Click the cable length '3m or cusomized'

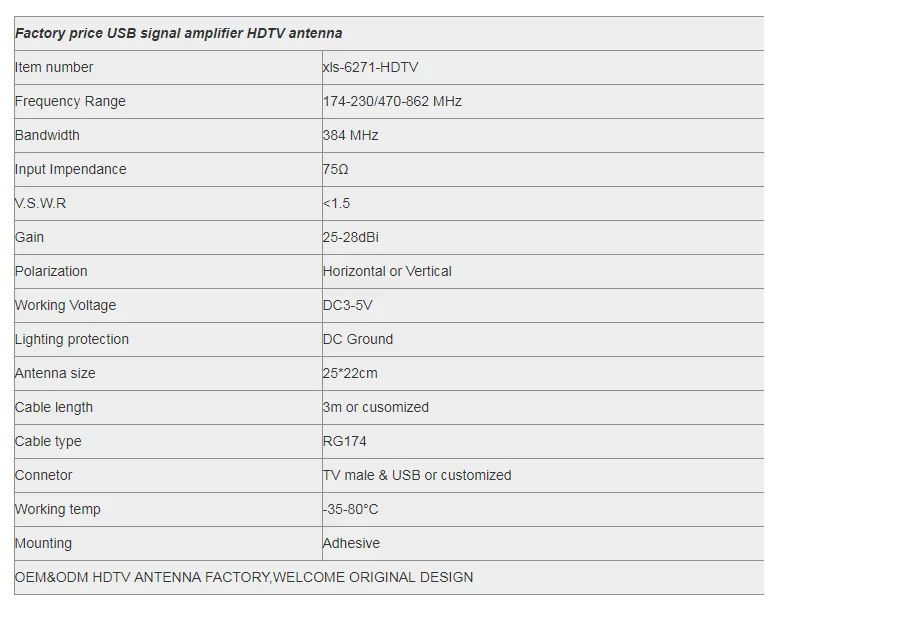(376, 407)
